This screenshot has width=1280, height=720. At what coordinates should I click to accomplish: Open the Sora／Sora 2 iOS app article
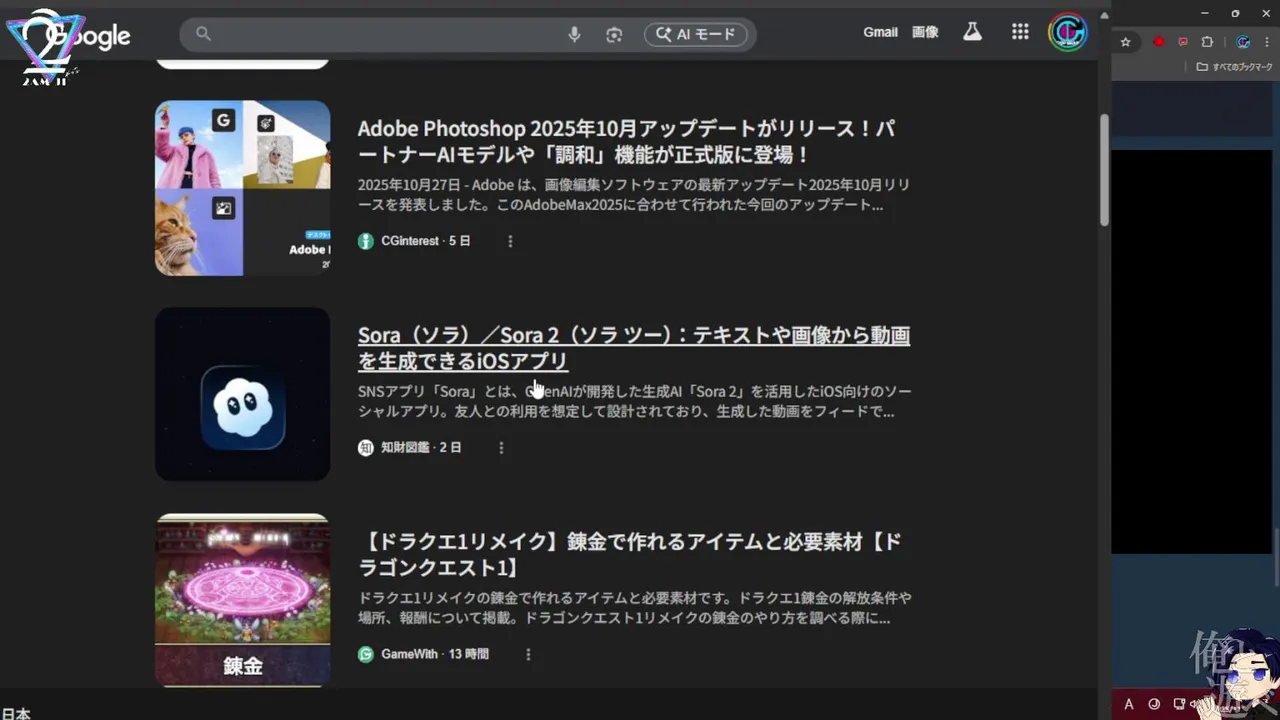pyautogui.click(x=634, y=348)
